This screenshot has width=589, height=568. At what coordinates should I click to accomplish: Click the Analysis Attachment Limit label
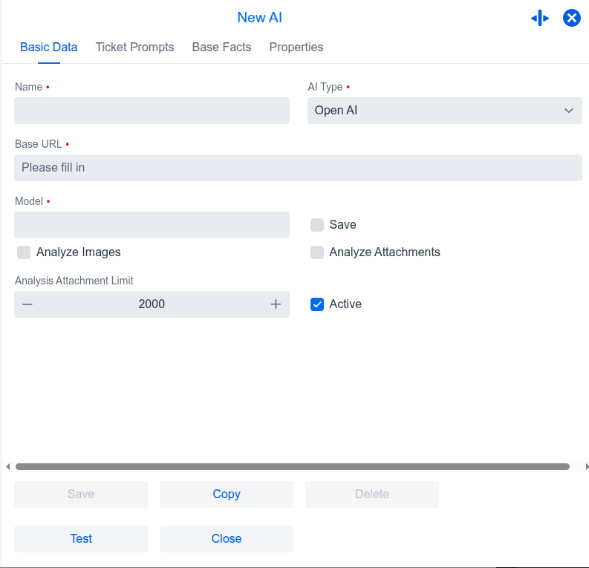74,281
